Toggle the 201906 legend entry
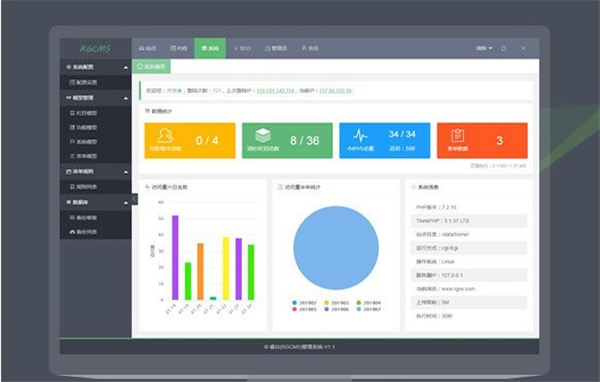The height and width of the screenshot is (382, 600). [337, 309]
